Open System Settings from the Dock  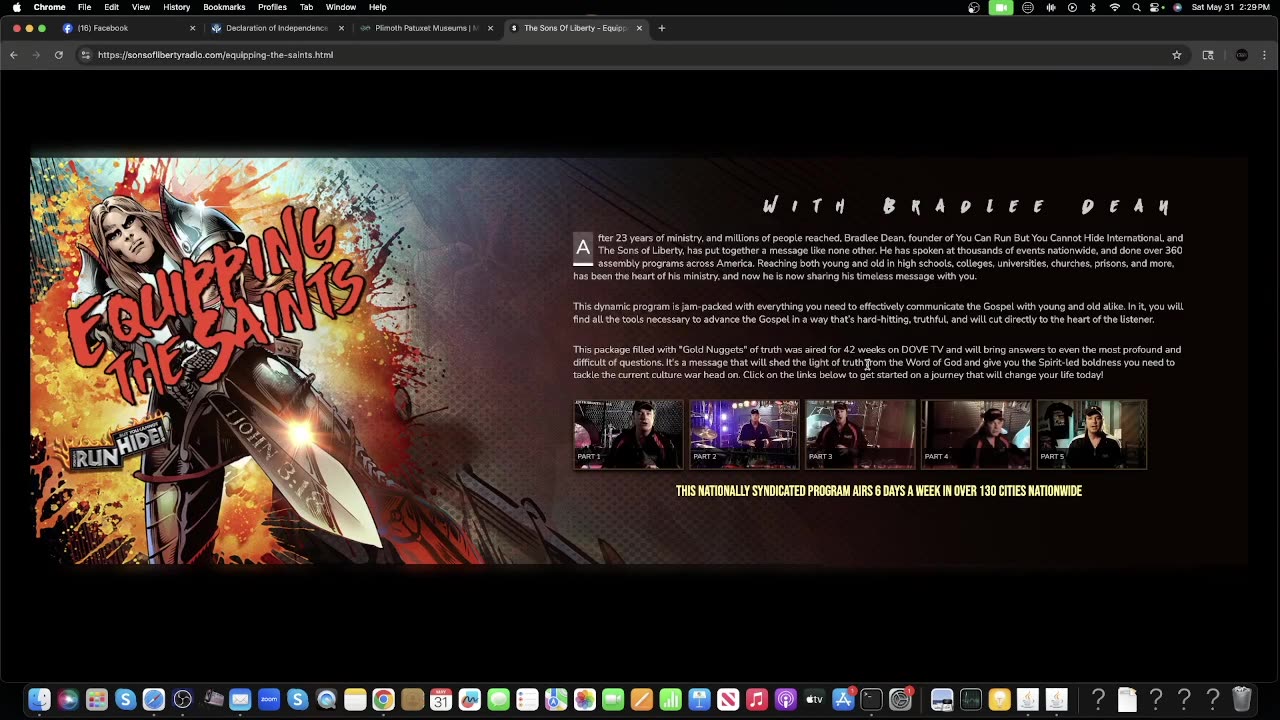tap(900, 700)
